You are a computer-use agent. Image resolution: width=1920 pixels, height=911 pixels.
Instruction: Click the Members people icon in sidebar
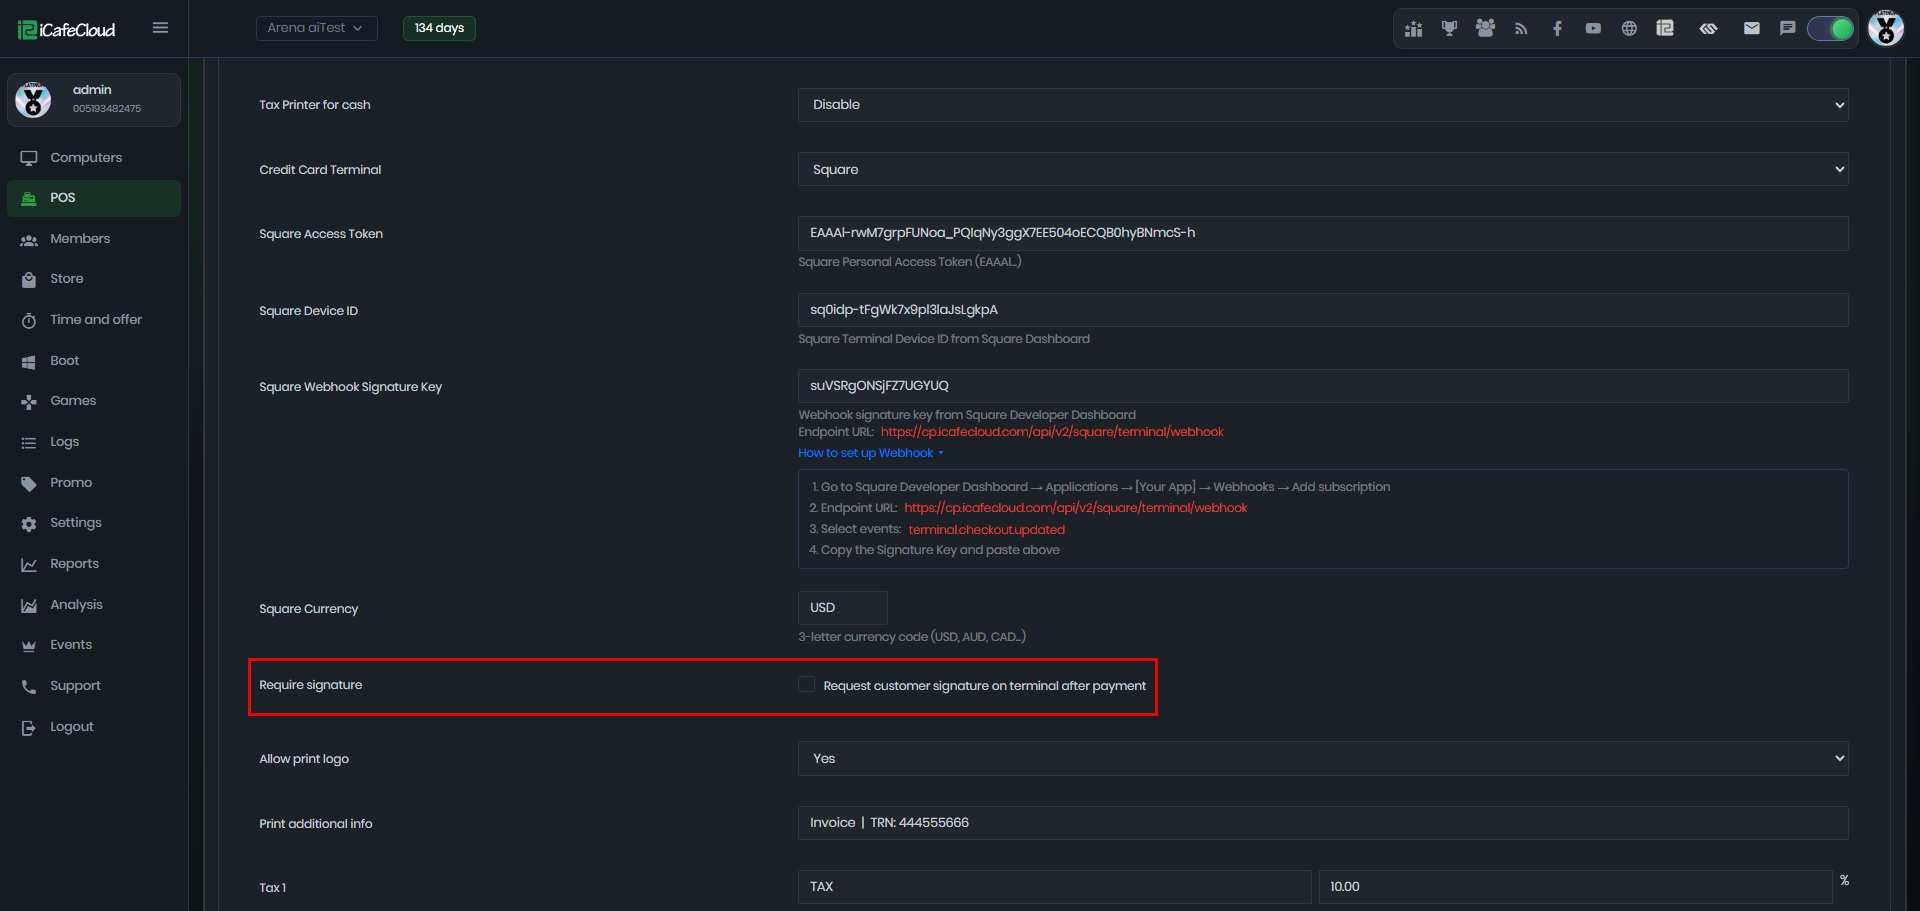pyautogui.click(x=29, y=240)
